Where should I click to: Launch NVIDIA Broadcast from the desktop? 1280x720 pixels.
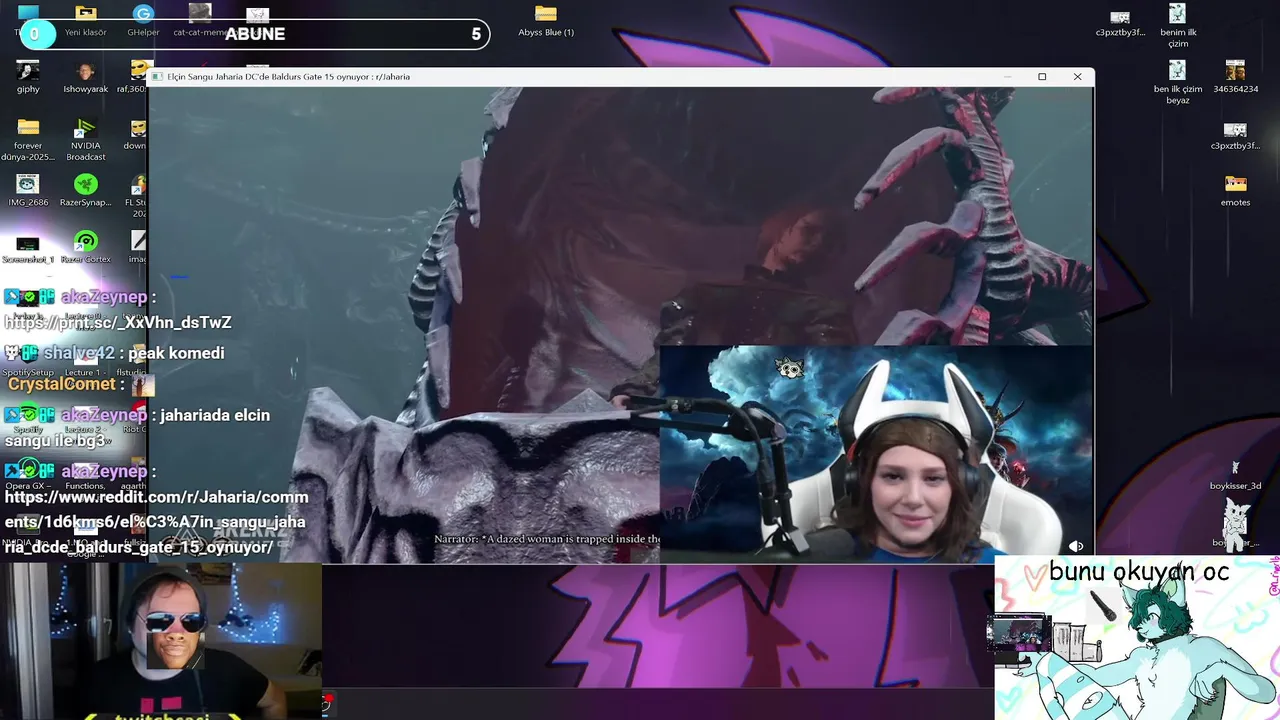tap(86, 139)
